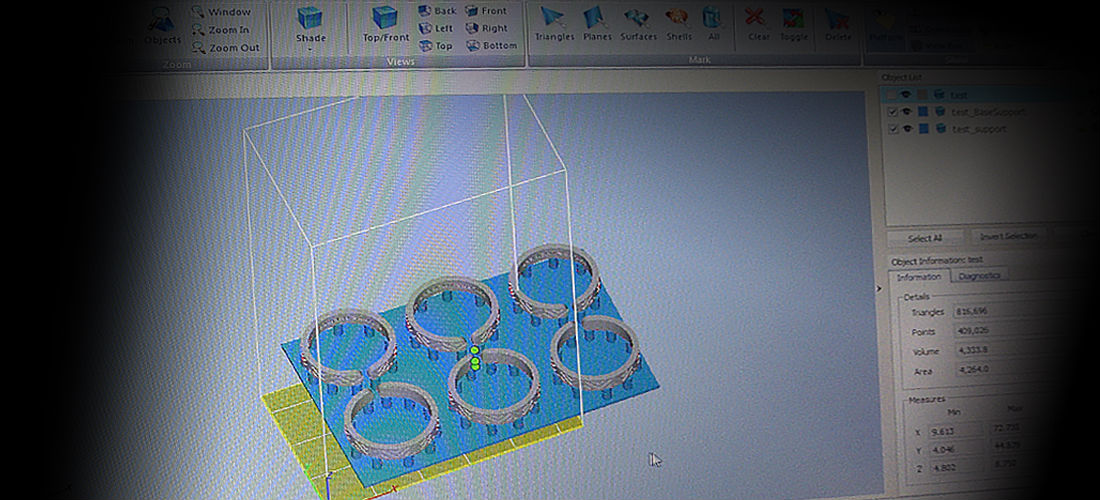The height and width of the screenshot is (500, 1100).
Task: Activate the Mark Shells tool
Action: (678, 23)
